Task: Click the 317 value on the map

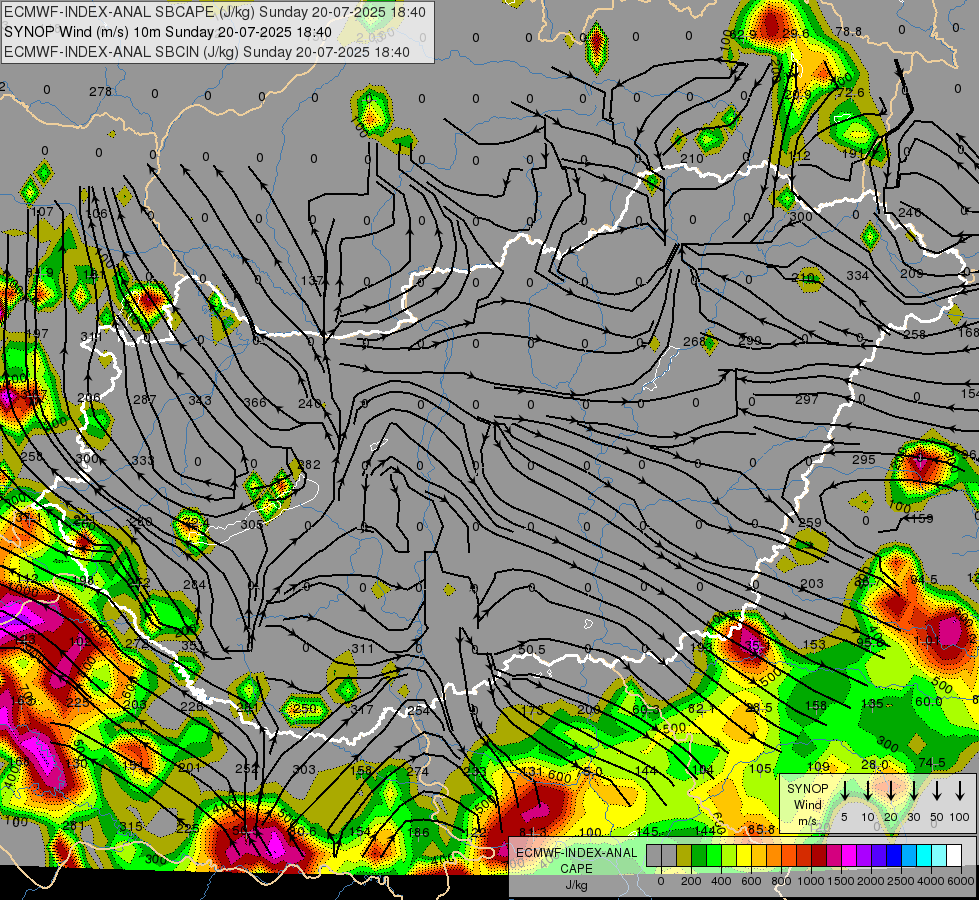Action: 362,710
